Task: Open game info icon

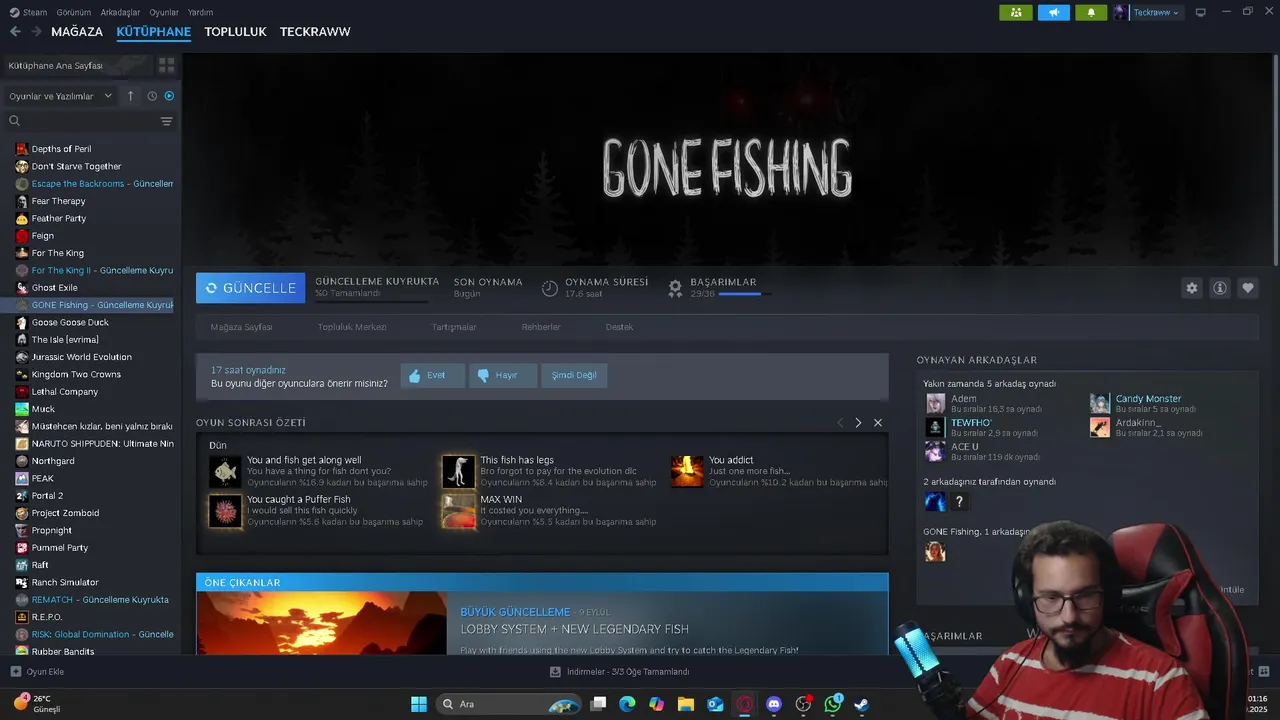Action: (1219, 288)
